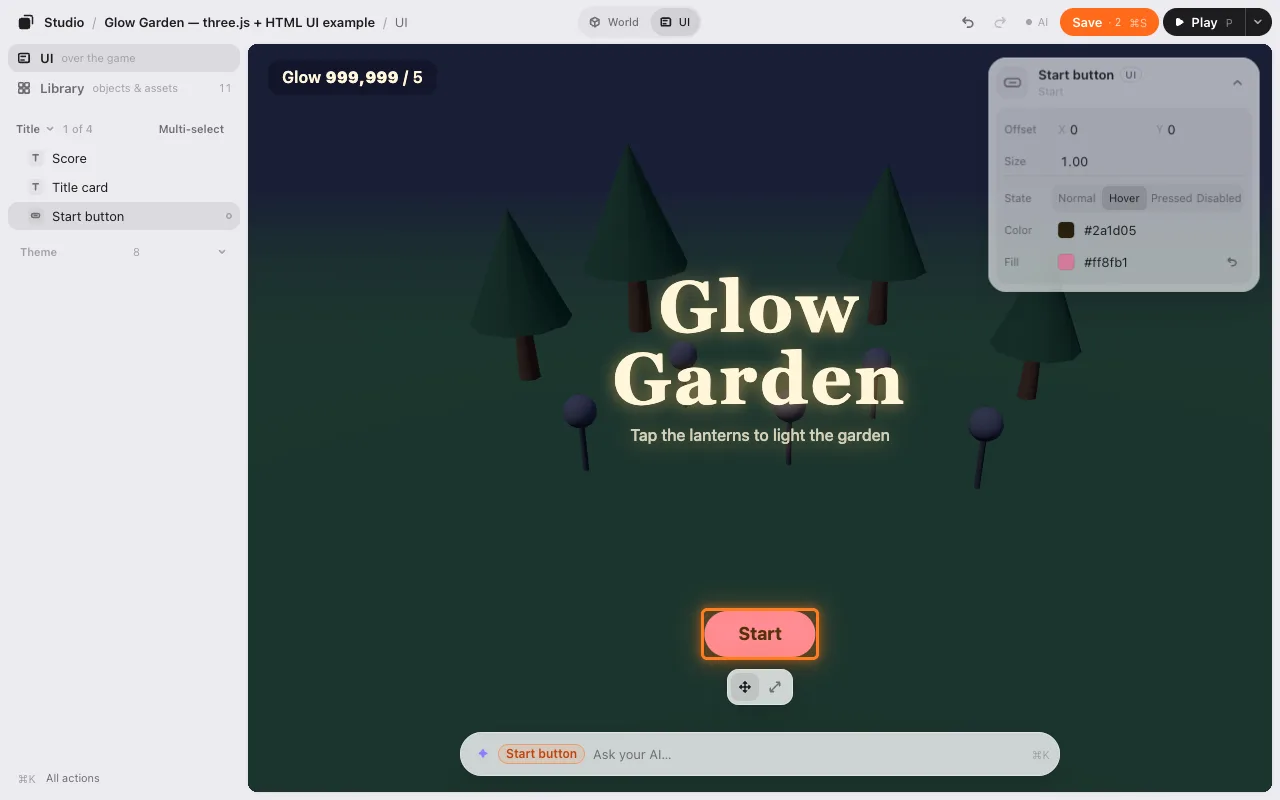Click the Start button on canvas
The image size is (1280, 800).
(760, 634)
